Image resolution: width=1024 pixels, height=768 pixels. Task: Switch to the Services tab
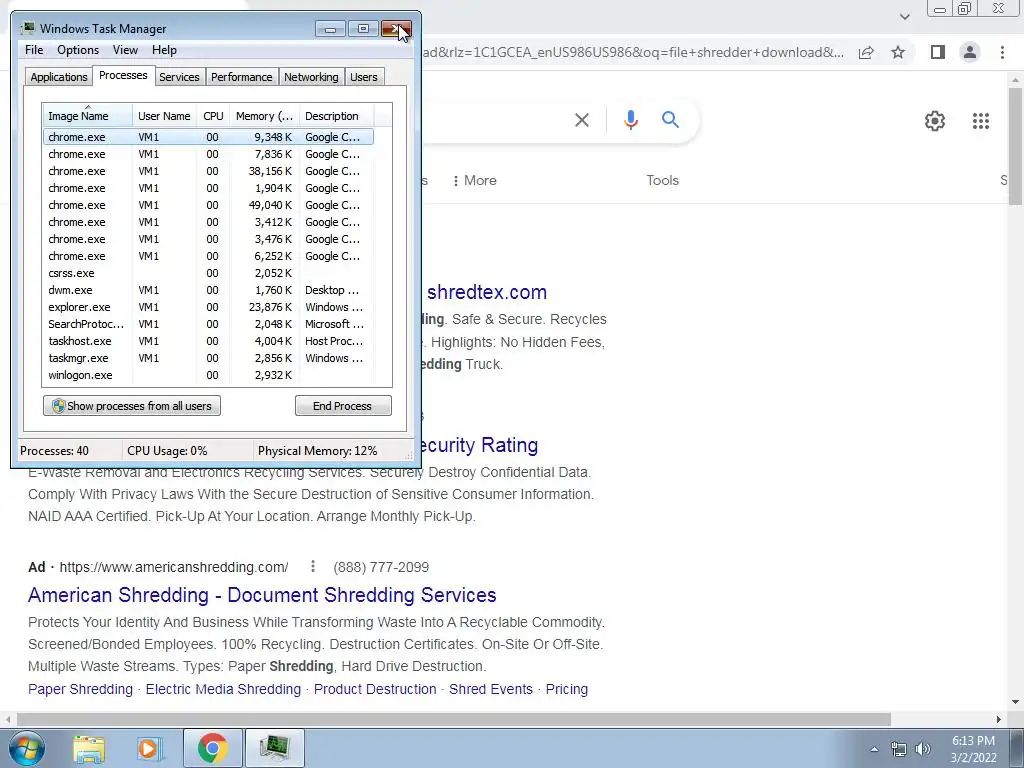179,77
